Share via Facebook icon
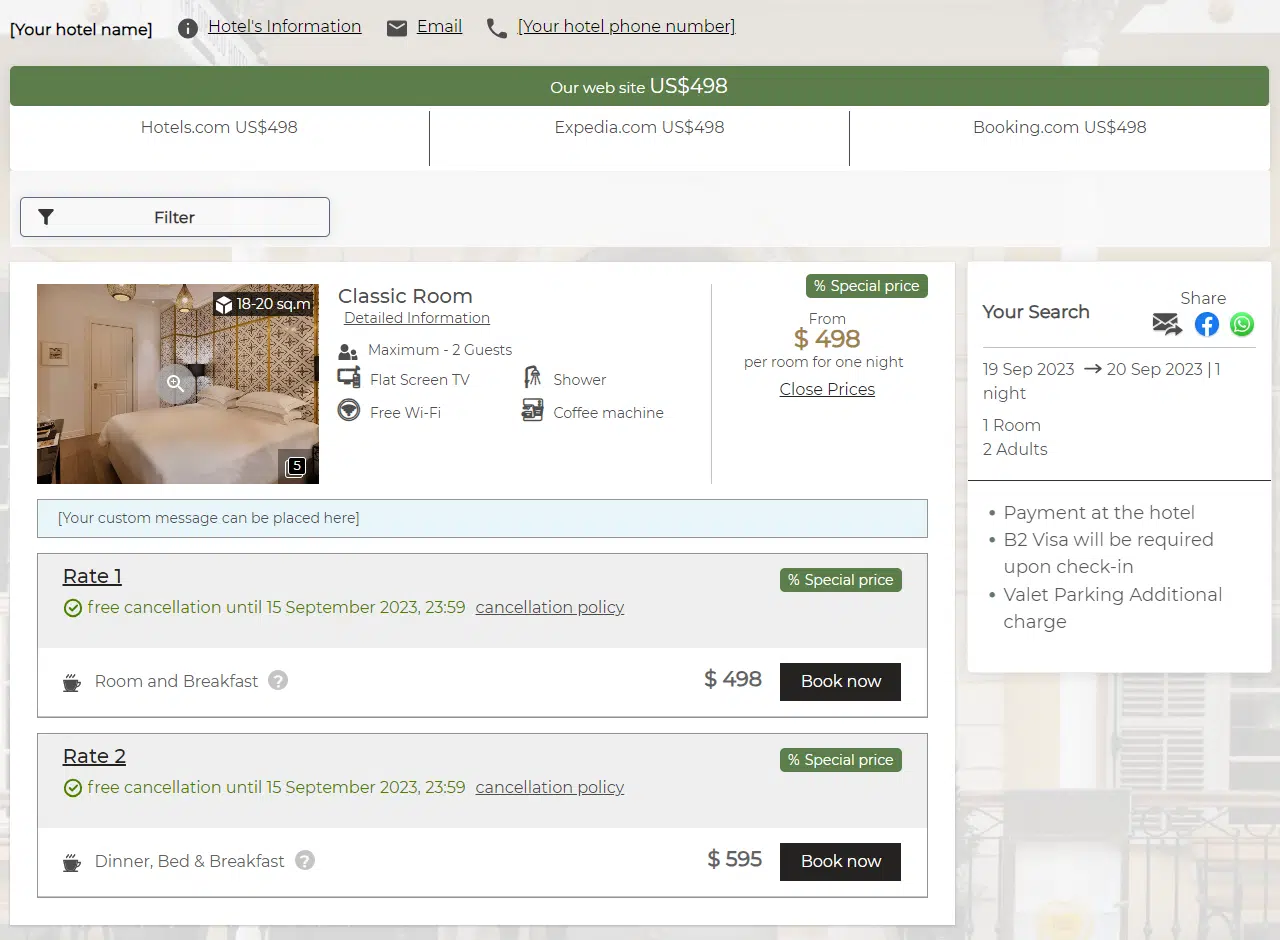 pyautogui.click(x=1207, y=324)
